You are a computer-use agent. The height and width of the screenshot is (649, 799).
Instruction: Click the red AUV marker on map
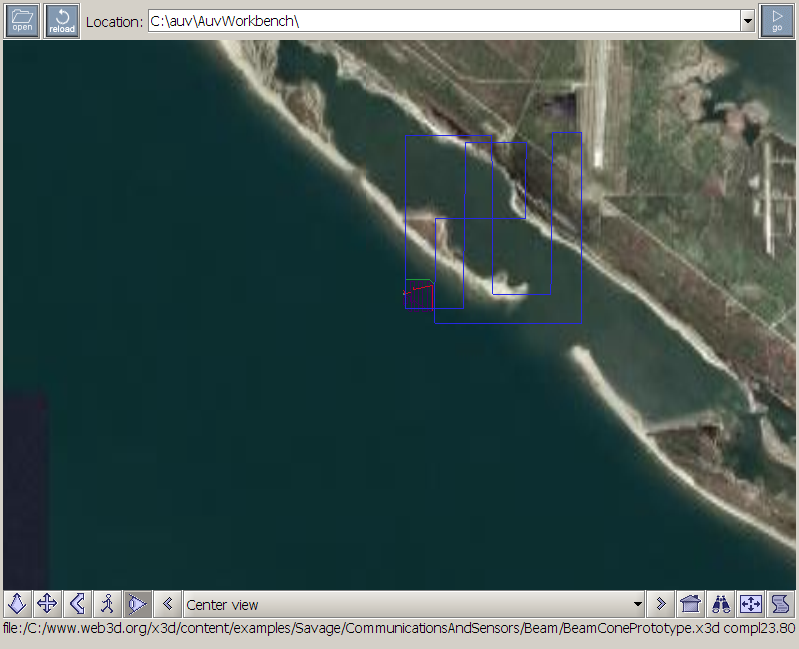[418, 291]
